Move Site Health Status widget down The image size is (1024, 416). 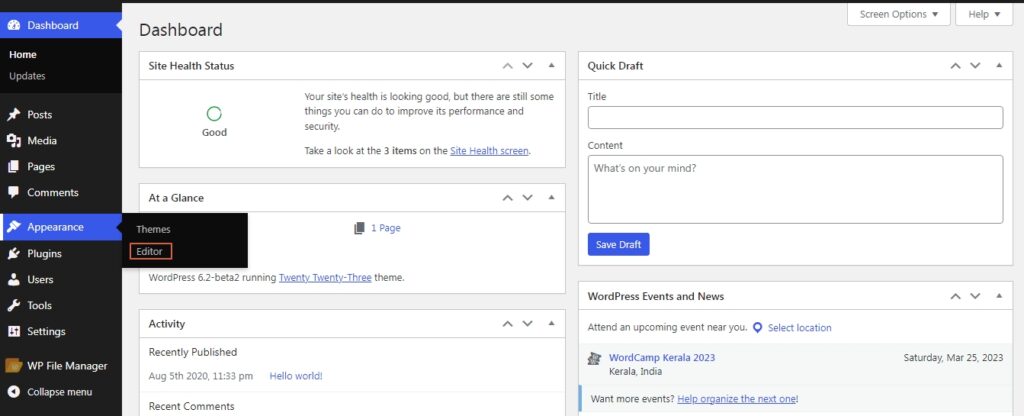click(528, 66)
